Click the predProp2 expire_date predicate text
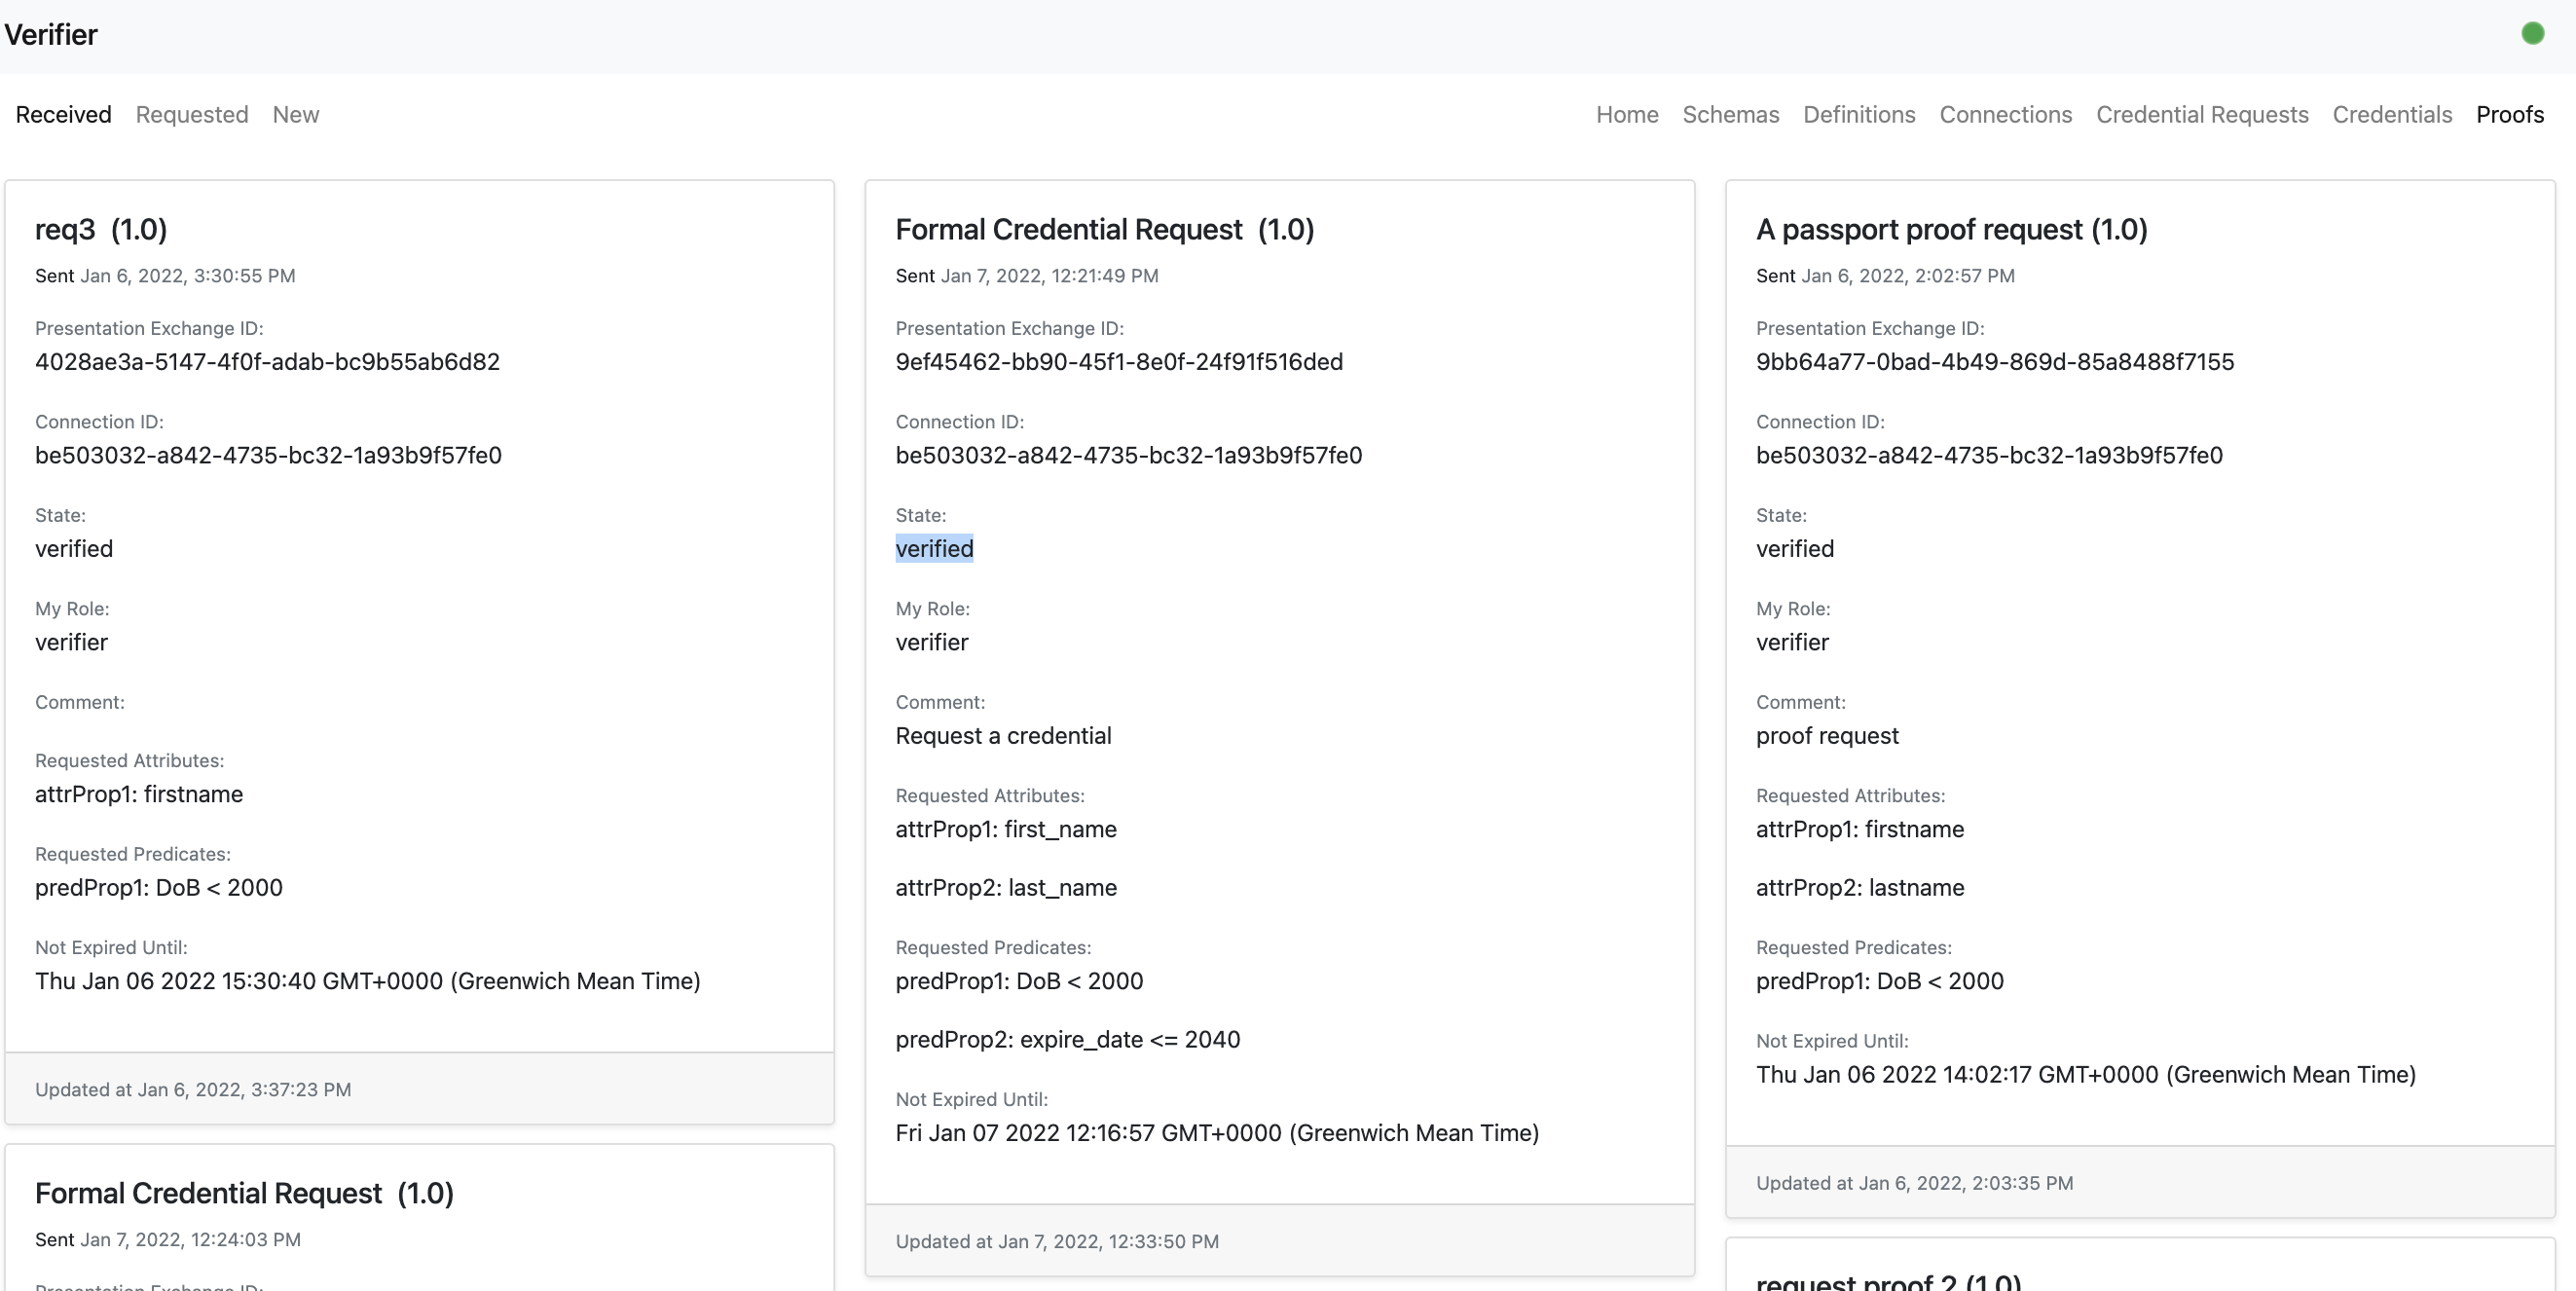 click(x=1067, y=1040)
